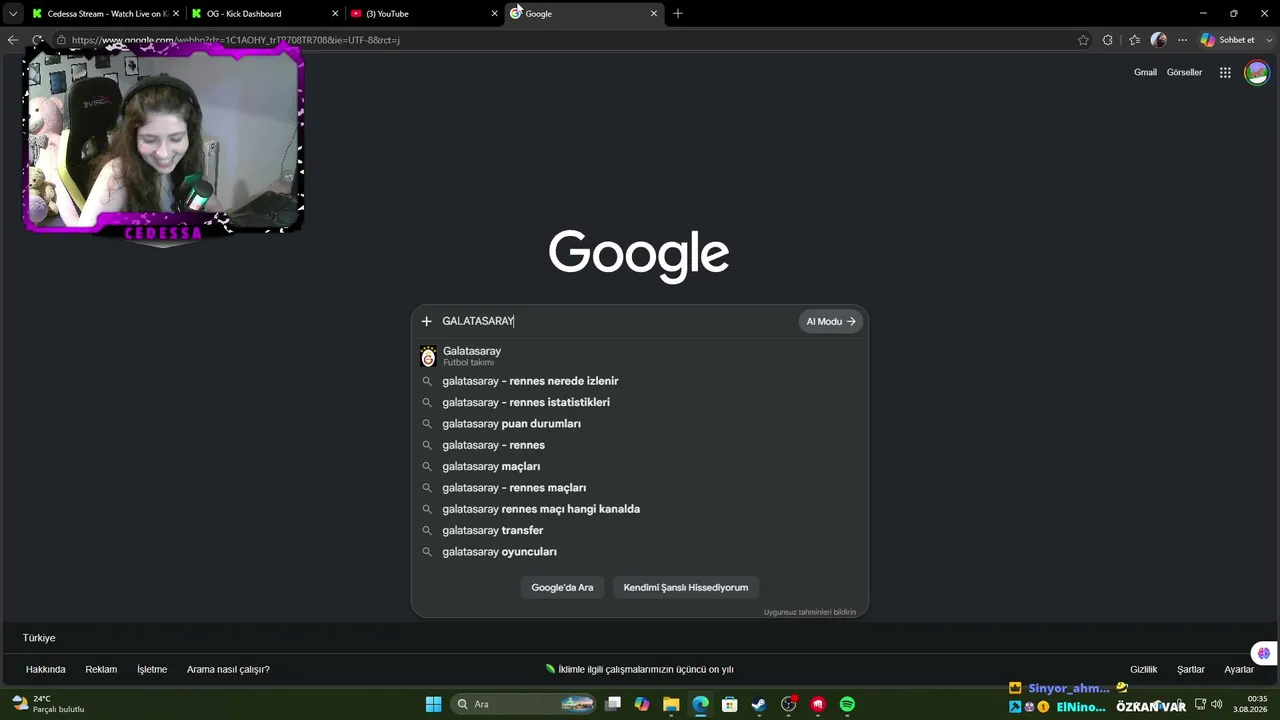Choose suggestion galatasaray oyuncuları
Screen dimensions: 1280x720
pos(640,552)
